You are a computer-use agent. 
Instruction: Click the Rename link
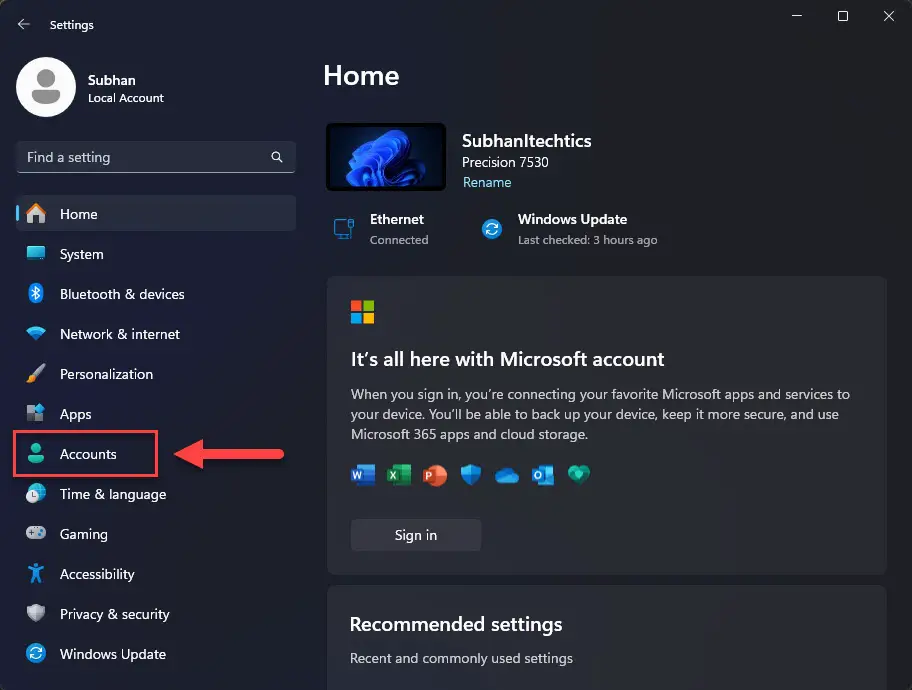click(487, 182)
